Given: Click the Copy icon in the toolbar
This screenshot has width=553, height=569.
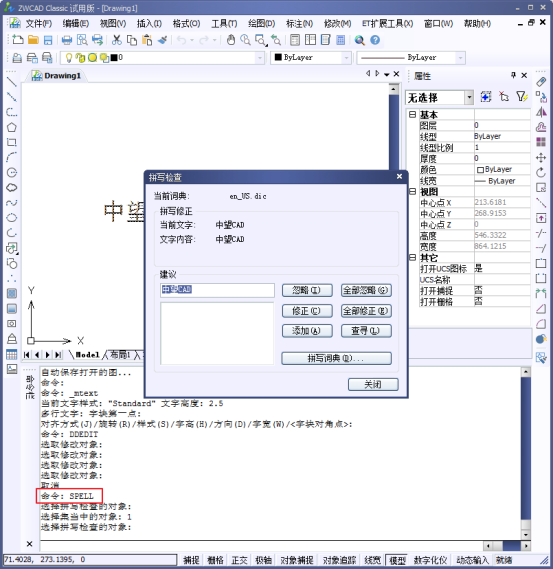Looking at the screenshot, I should (131, 40).
